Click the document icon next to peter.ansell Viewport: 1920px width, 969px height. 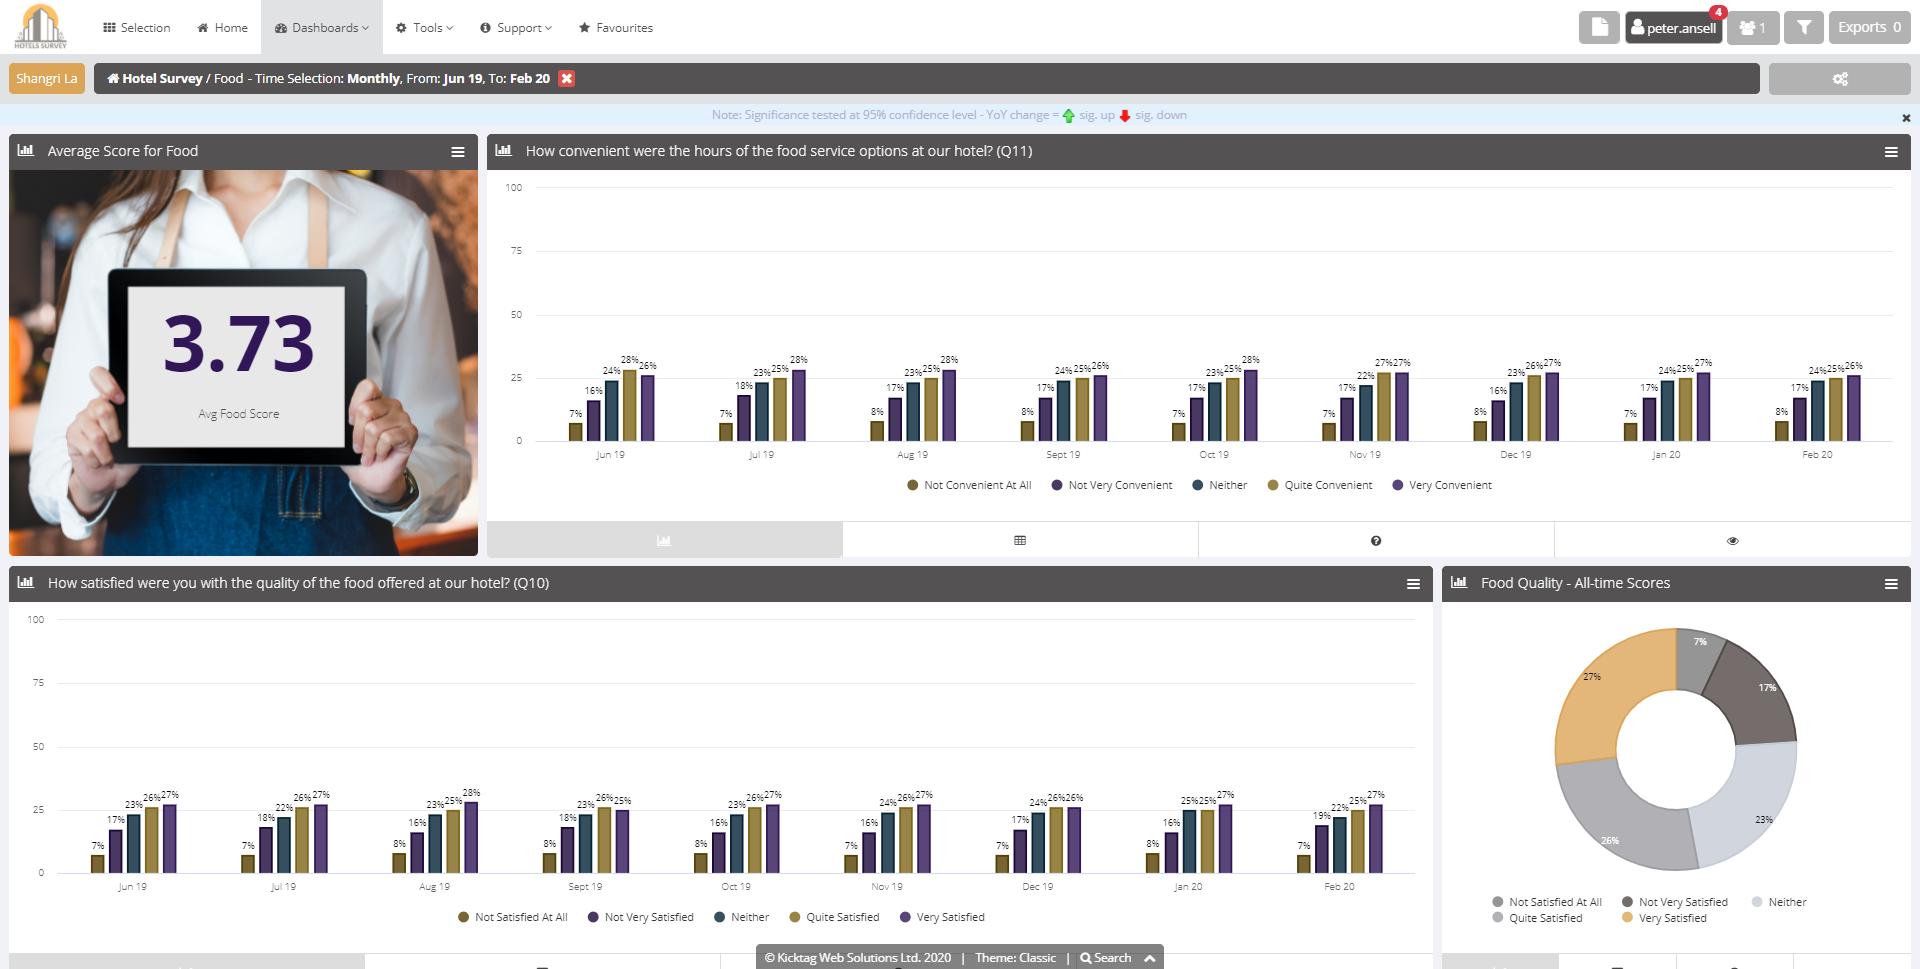click(x=1599, y=27)
